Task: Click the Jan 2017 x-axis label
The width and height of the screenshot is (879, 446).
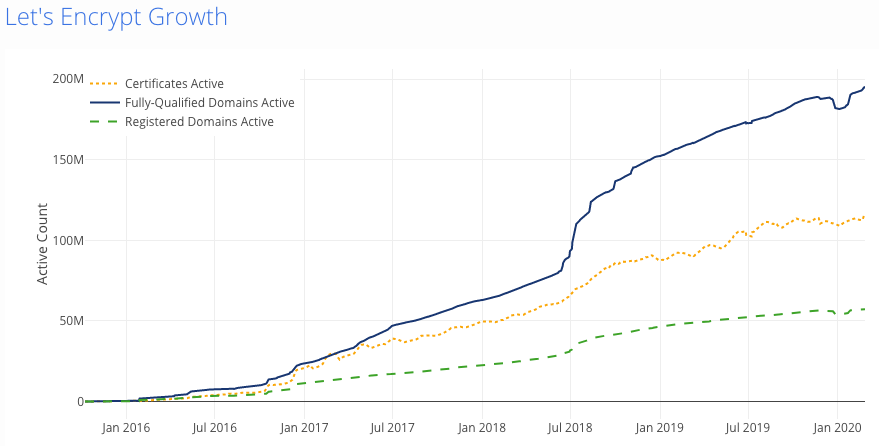Action: (x=304, y=428)
